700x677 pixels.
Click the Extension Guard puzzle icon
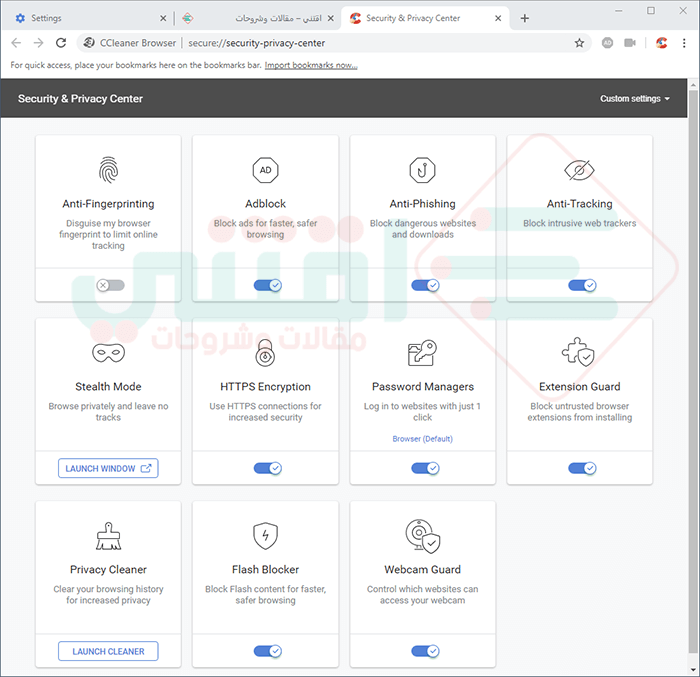578,352
